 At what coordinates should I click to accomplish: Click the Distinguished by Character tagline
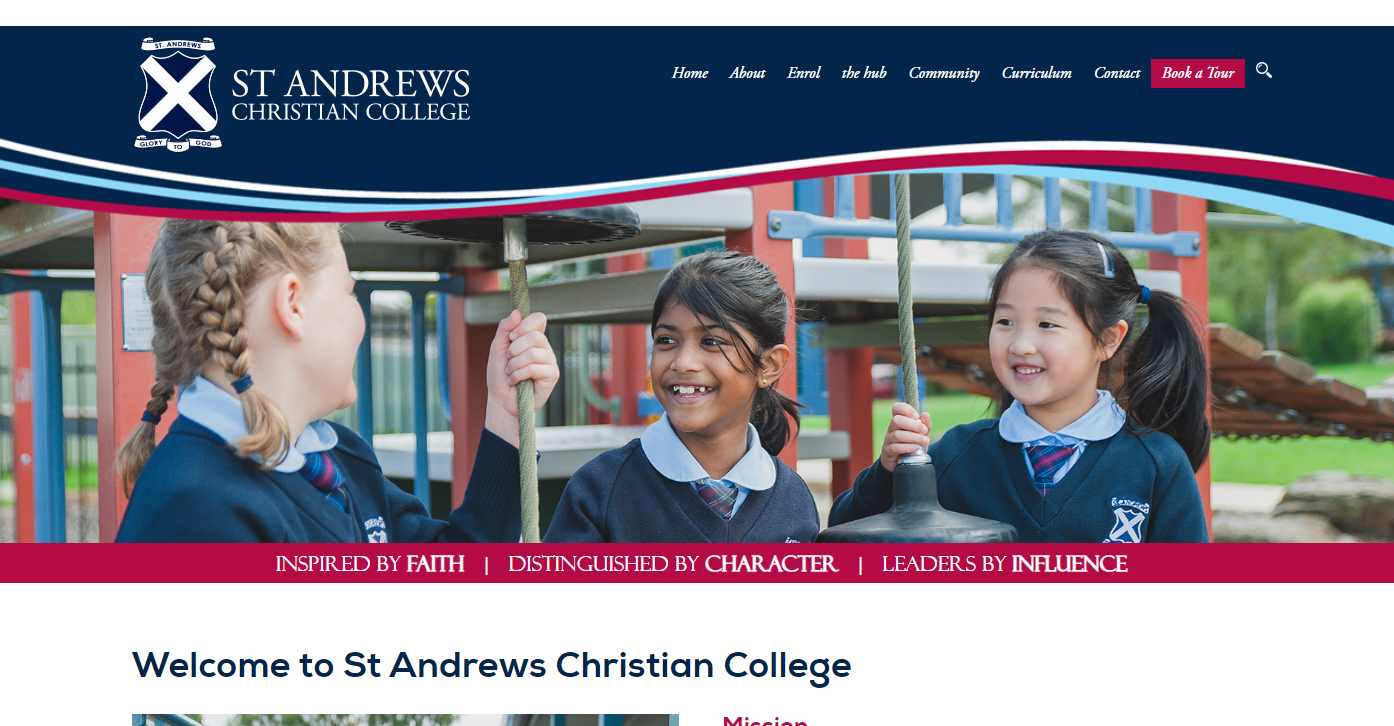pyautogui.click(x=672, y=564)
